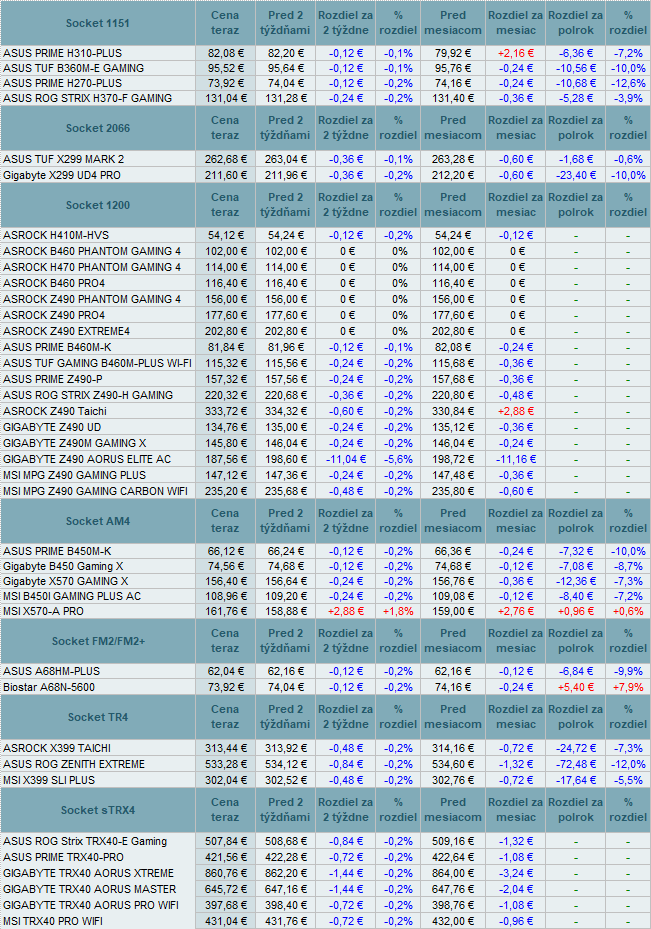Select GIGABYTE TRX40 AORUS XTREME name
This screenshot has height=929, width=651.
click(89, 873)
